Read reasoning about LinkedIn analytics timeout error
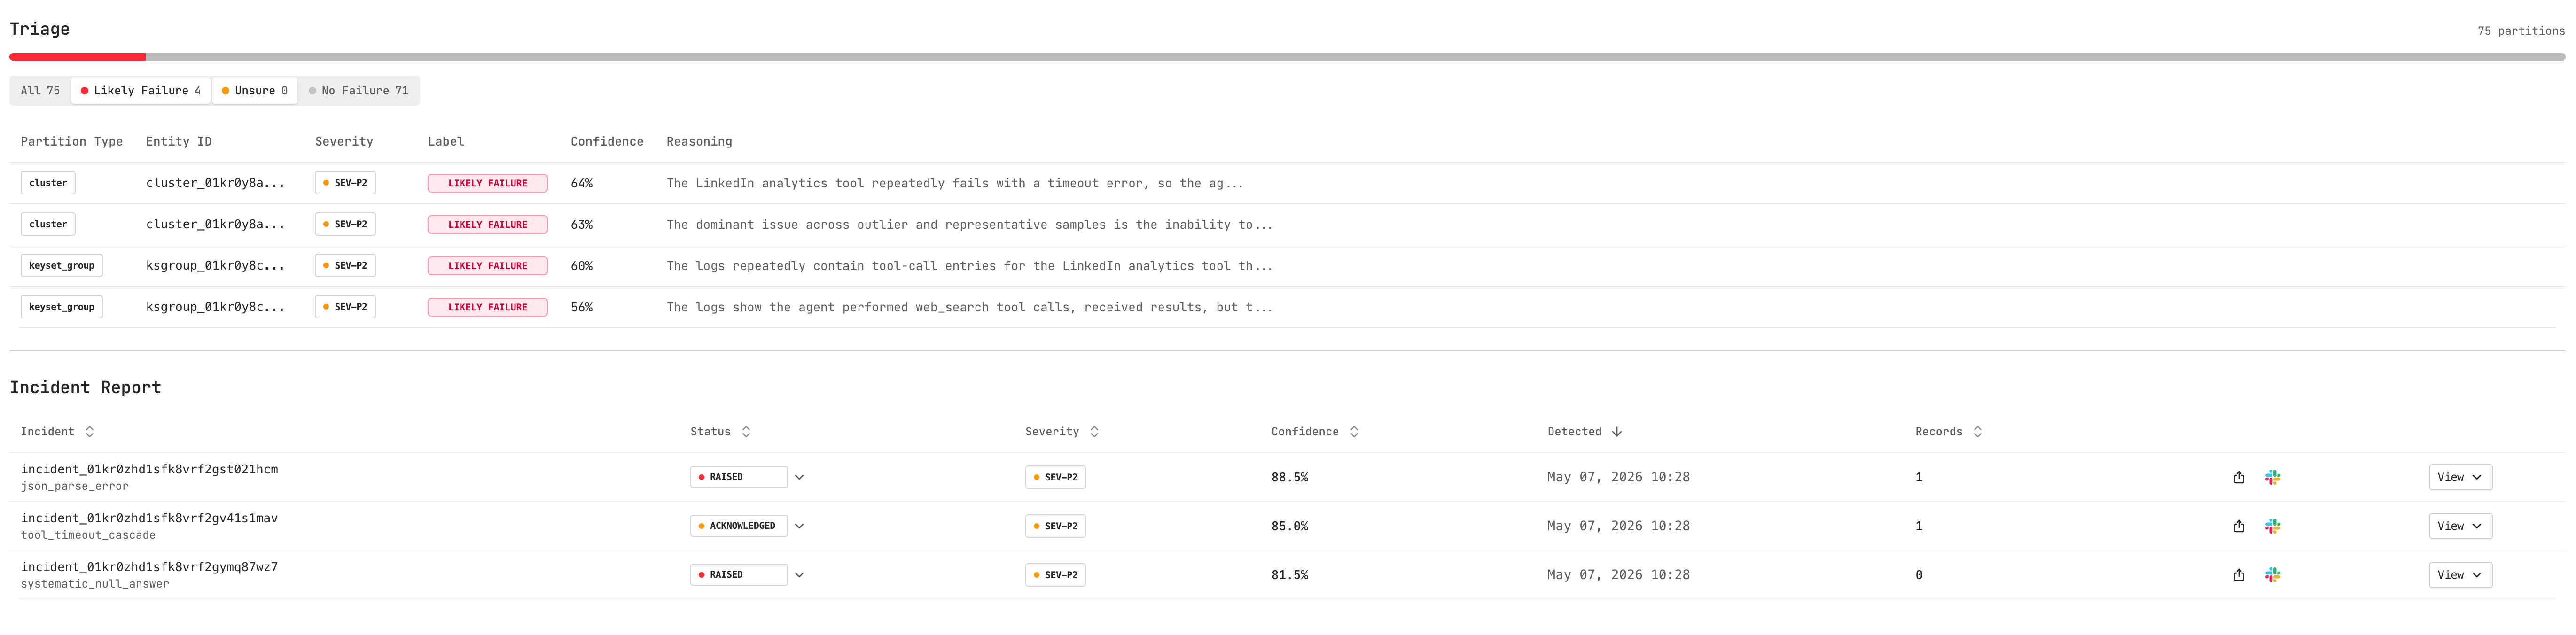The height and width of the screenshot is (635, 2576). click(955, 183)
